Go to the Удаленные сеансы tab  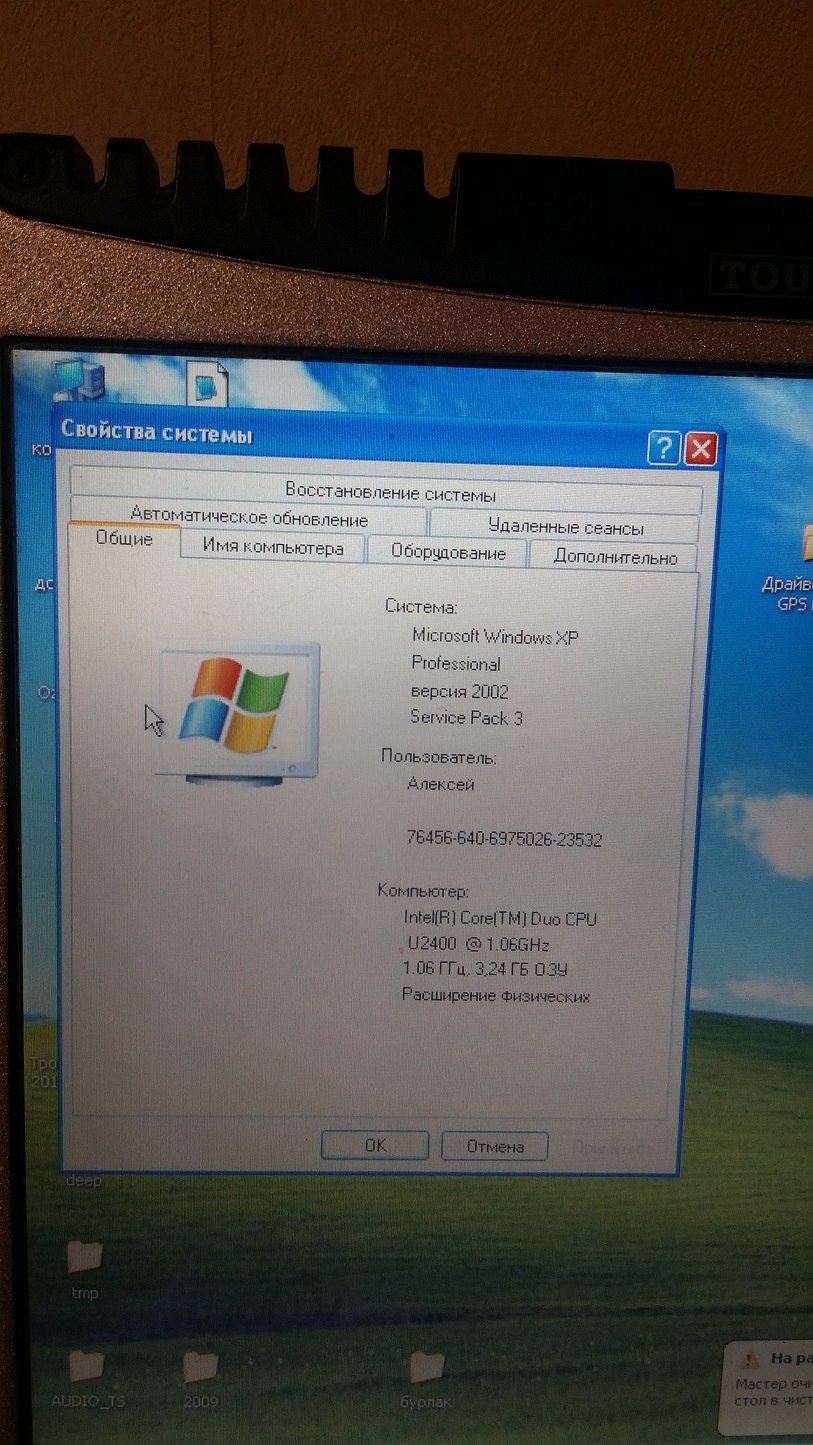coord(565,527)
